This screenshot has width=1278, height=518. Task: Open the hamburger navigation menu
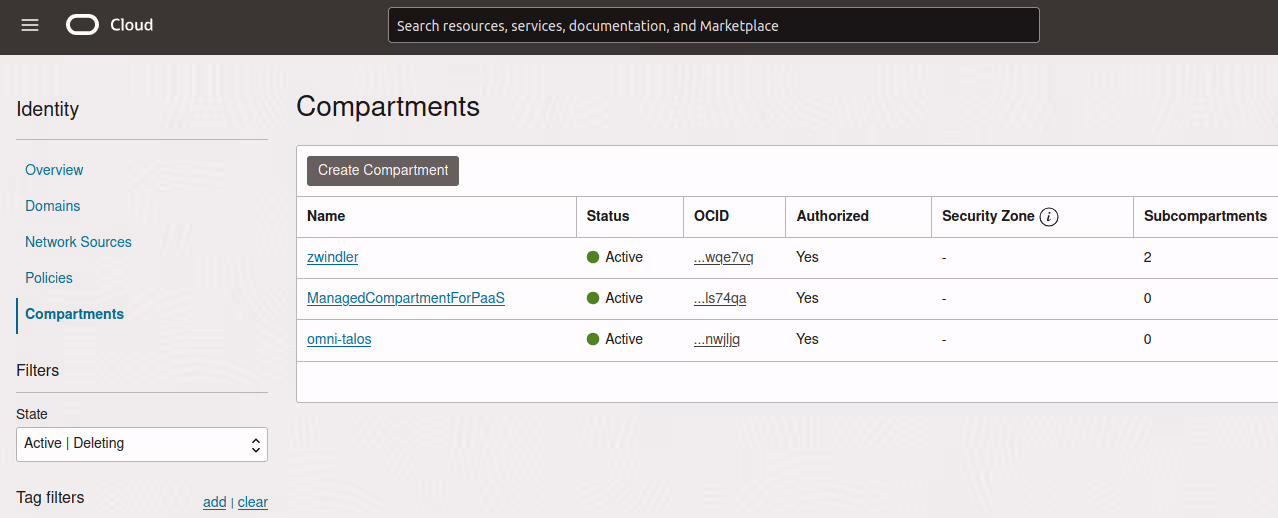coord(30,25)
